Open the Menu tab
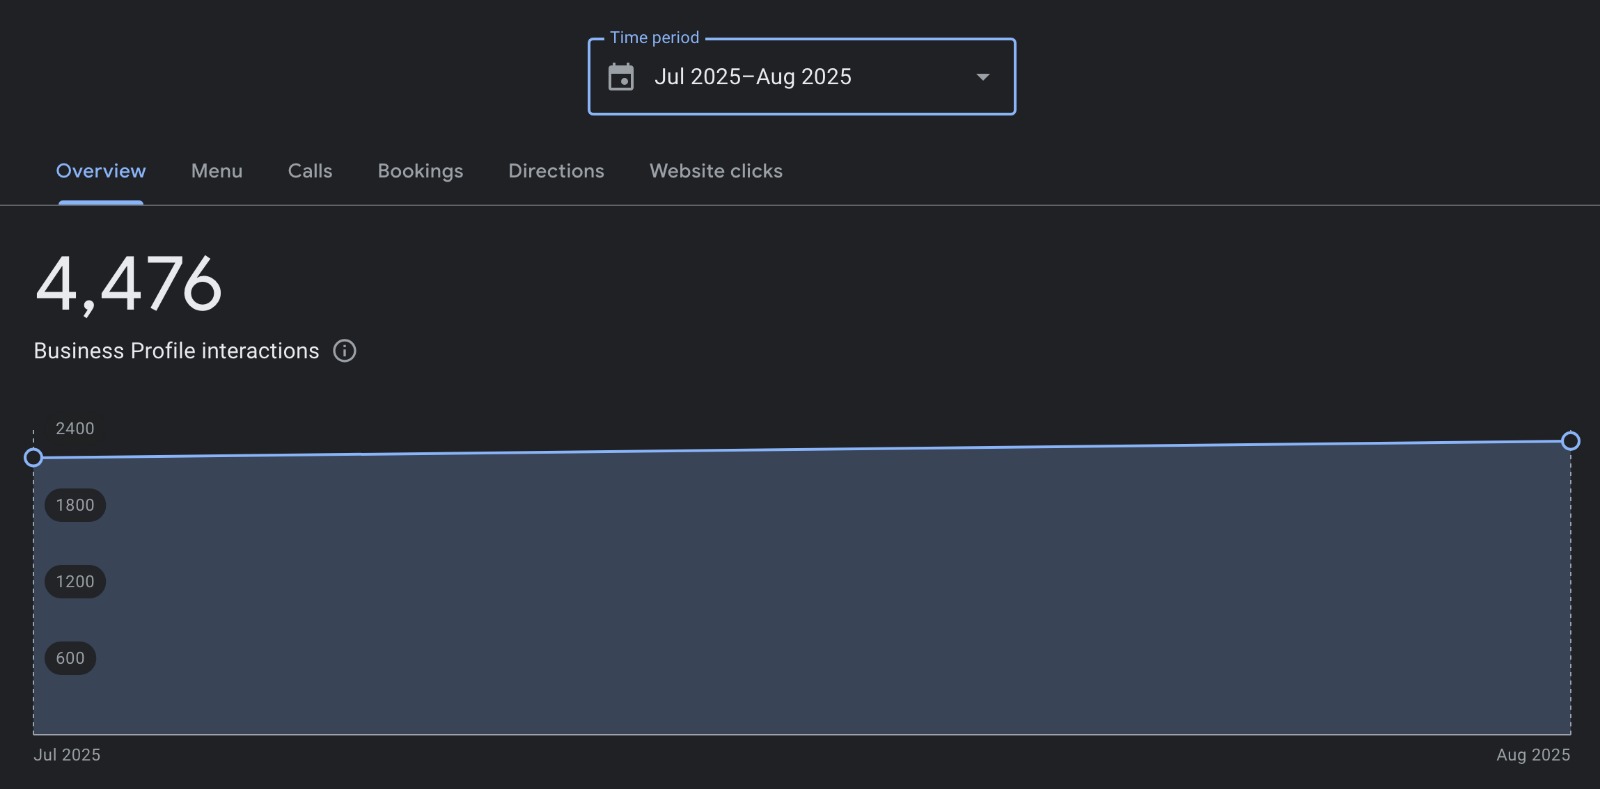 217,171
